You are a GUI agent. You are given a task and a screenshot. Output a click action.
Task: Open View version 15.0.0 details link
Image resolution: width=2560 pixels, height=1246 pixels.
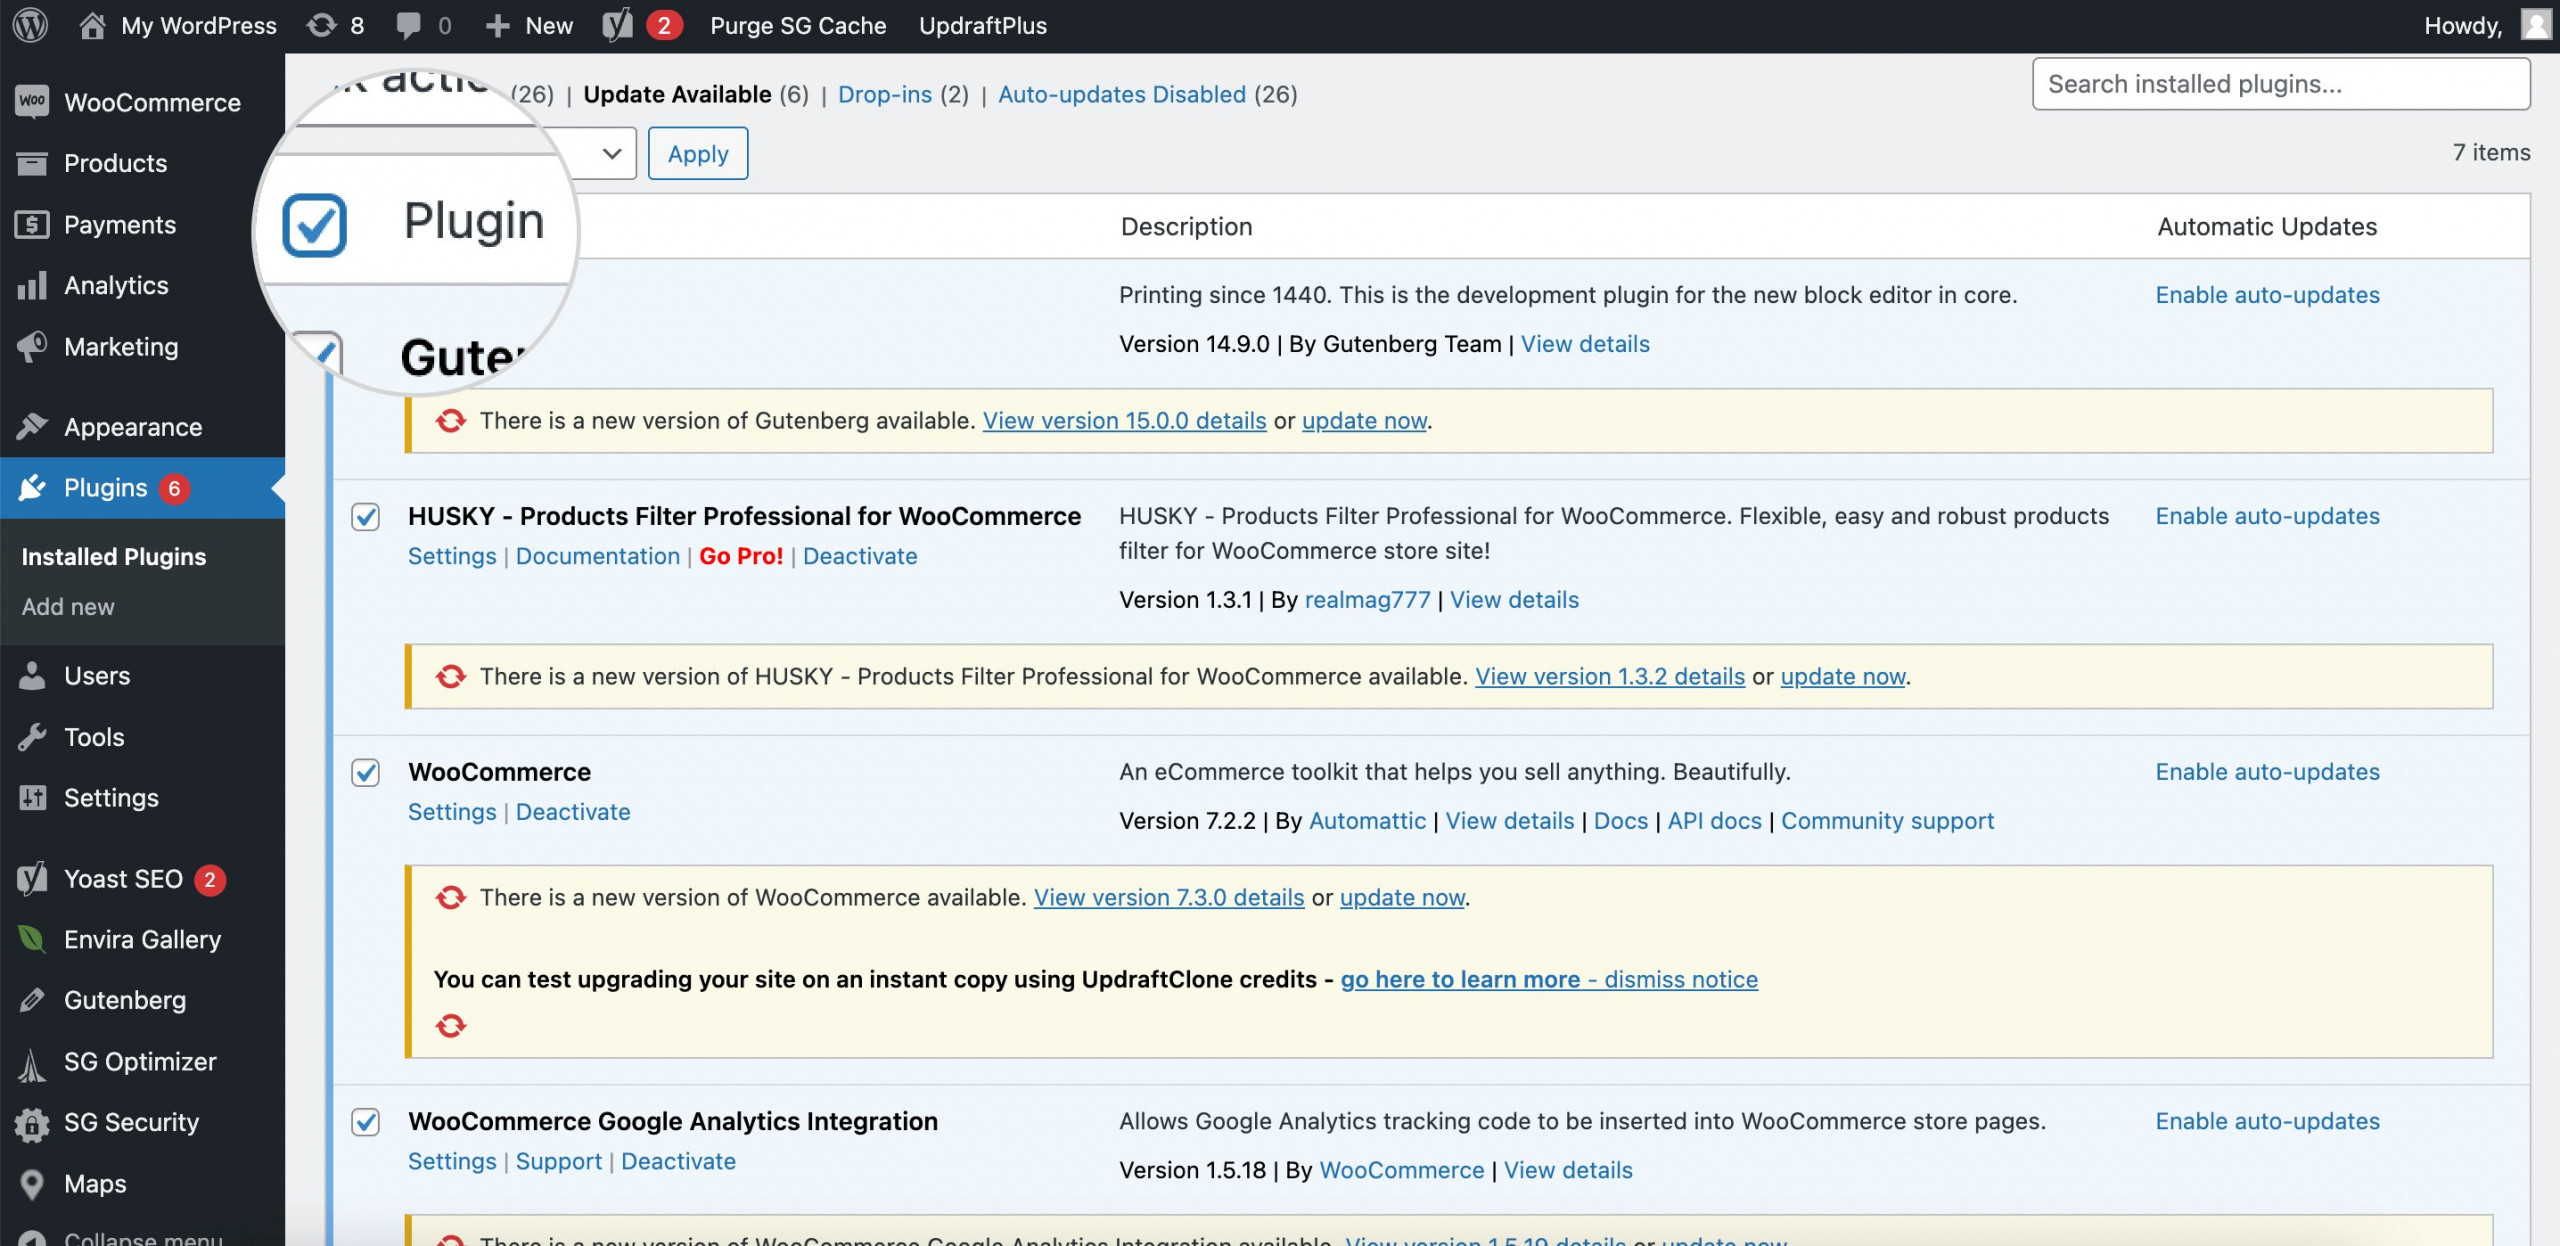1124,421
